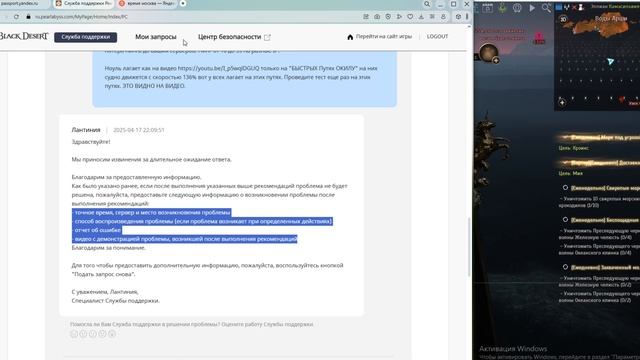The width and height of the screenshot is (640, 360).
Task: Open the browser search magnifier icon
Action: tap(427, 4)
